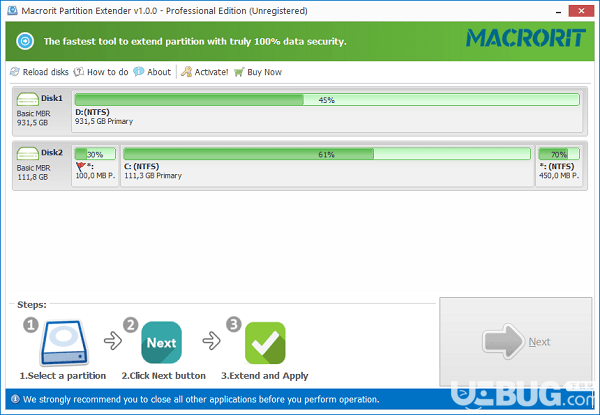Viewport: 600px width, 415px height.
Task: Click the fastest tool banner slogan
Action: [x=195, y=41]
